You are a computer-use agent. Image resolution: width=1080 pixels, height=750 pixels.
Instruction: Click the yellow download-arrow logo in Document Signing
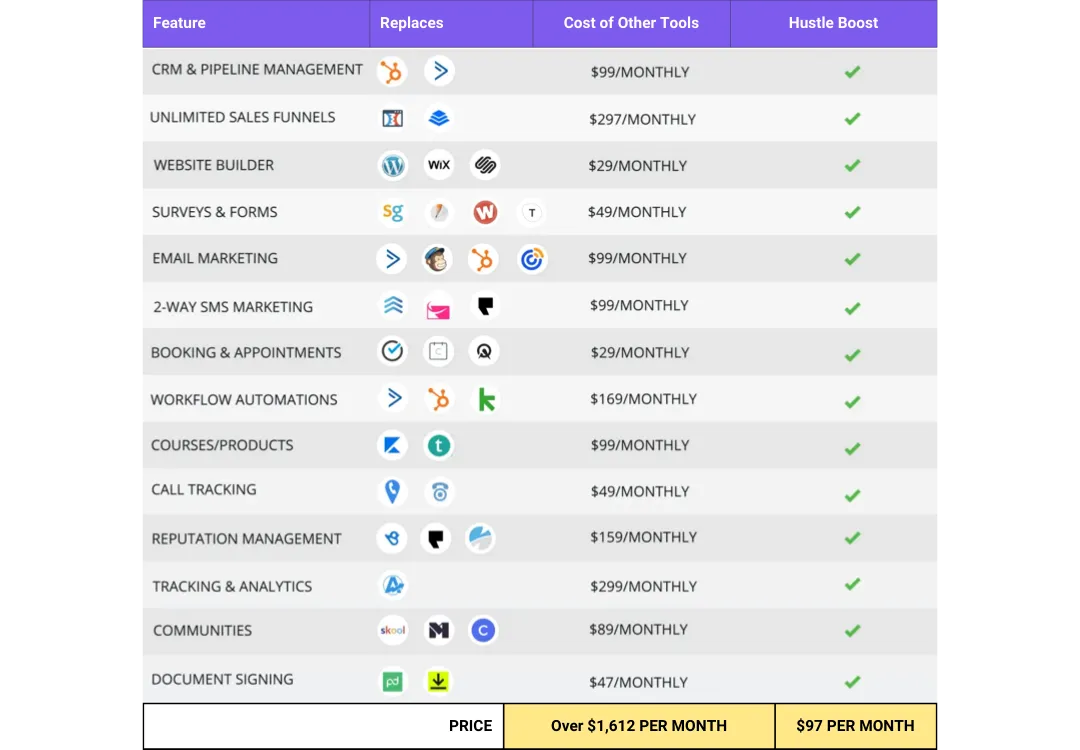click(x=438, y=681)
